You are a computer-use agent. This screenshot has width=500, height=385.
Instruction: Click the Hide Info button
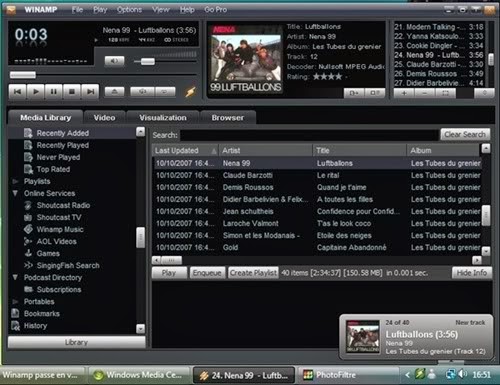(x=472, y=273)
